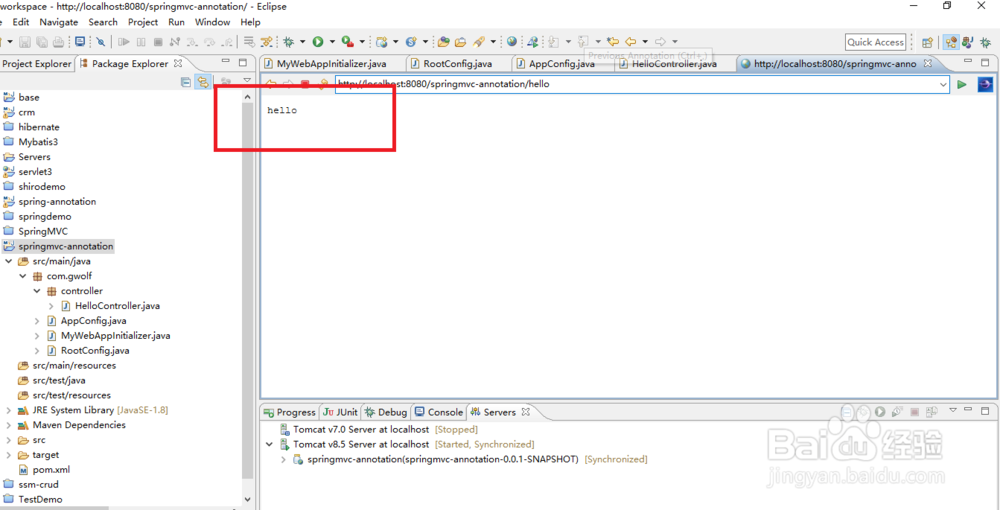Open the Project menu
The height and width of the screenshot is (510, 1000).
tap(143, 22)
